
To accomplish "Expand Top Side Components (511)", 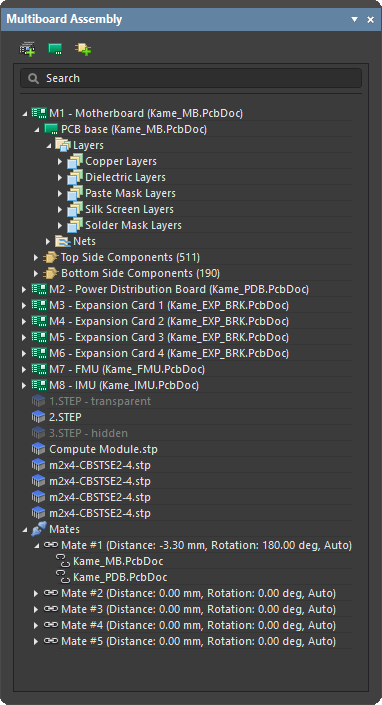I will click(36, 258).
